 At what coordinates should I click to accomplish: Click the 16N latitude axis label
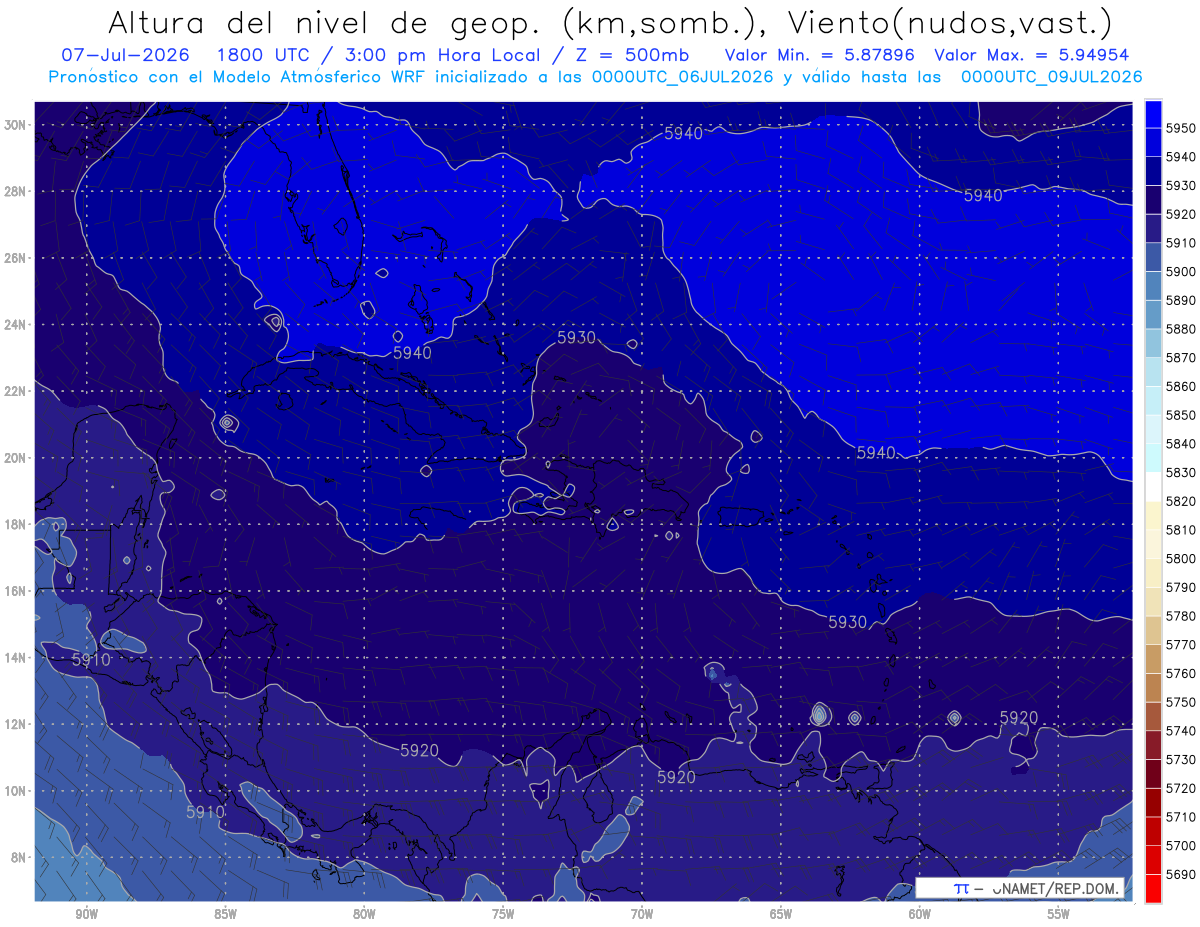(x=14, y=591)
